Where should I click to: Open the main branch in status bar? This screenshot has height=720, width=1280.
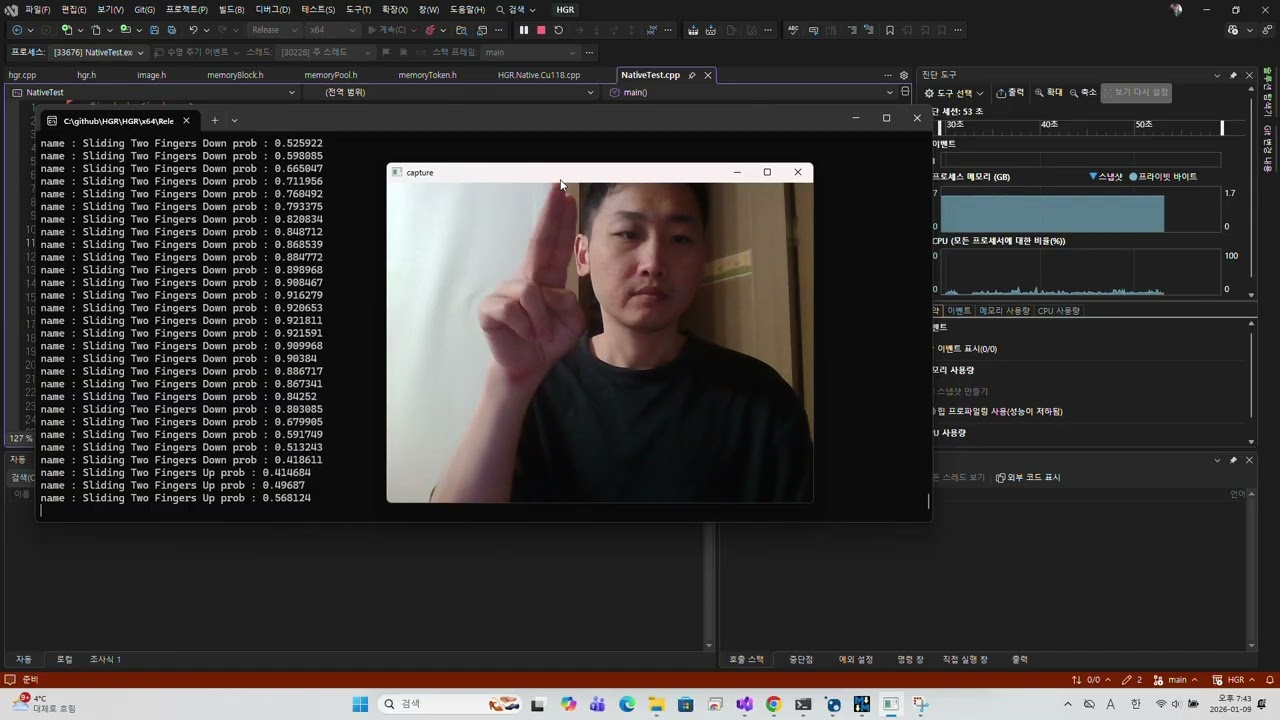[1173, 680]
